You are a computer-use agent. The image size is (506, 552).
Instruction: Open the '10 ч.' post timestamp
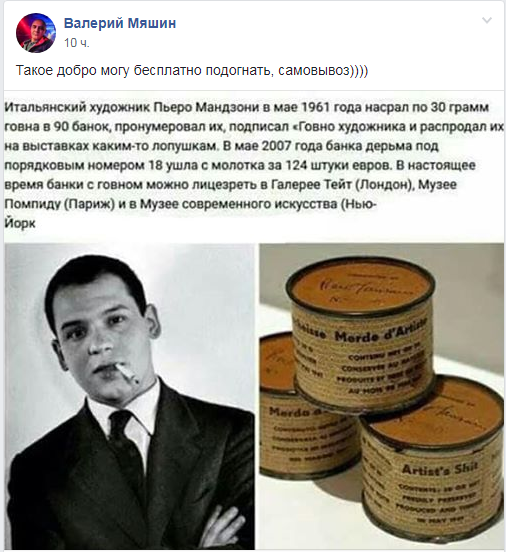pos(76,43)
